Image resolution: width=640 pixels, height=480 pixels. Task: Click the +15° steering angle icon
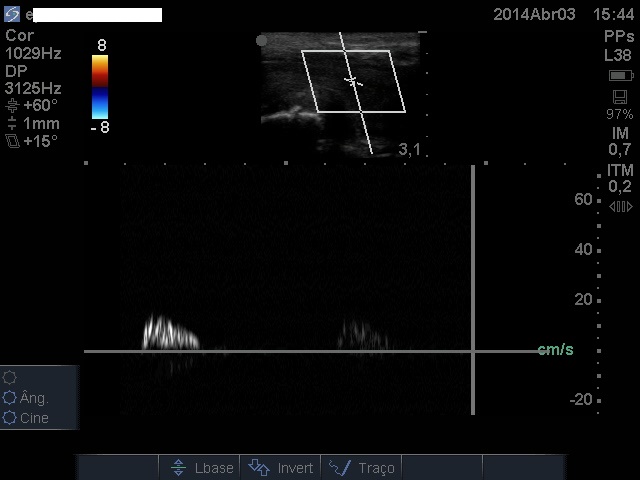(x=12, y=142)
